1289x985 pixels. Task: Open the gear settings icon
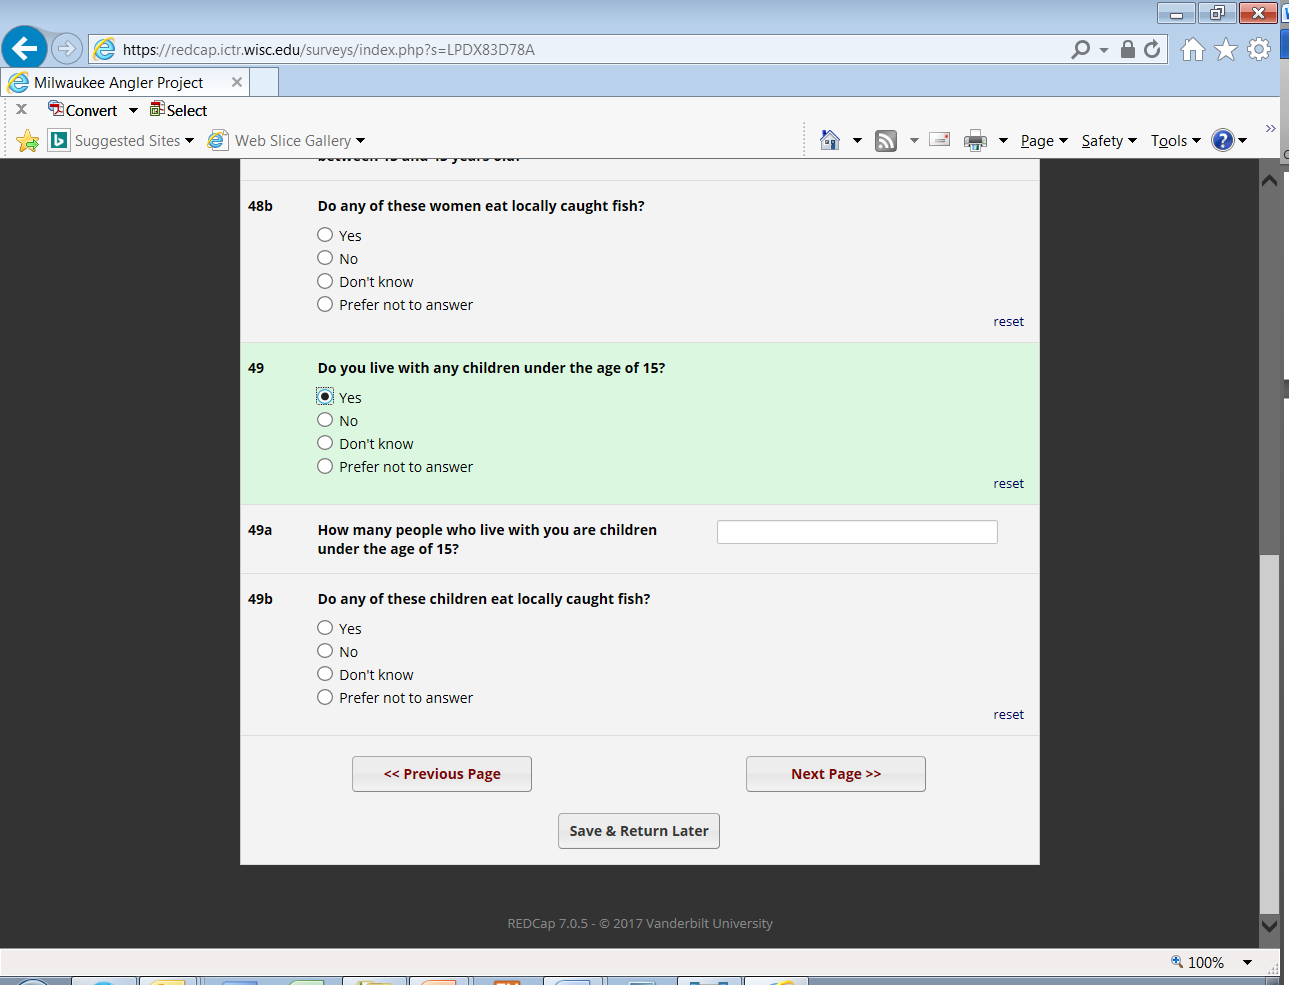(1259, 49)
